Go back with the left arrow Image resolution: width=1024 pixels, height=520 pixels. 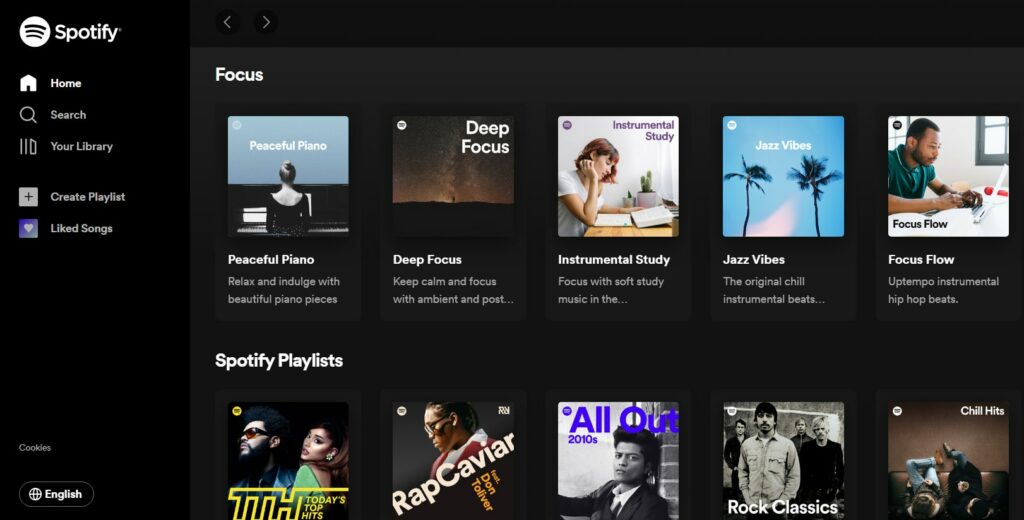pos(227,22)
